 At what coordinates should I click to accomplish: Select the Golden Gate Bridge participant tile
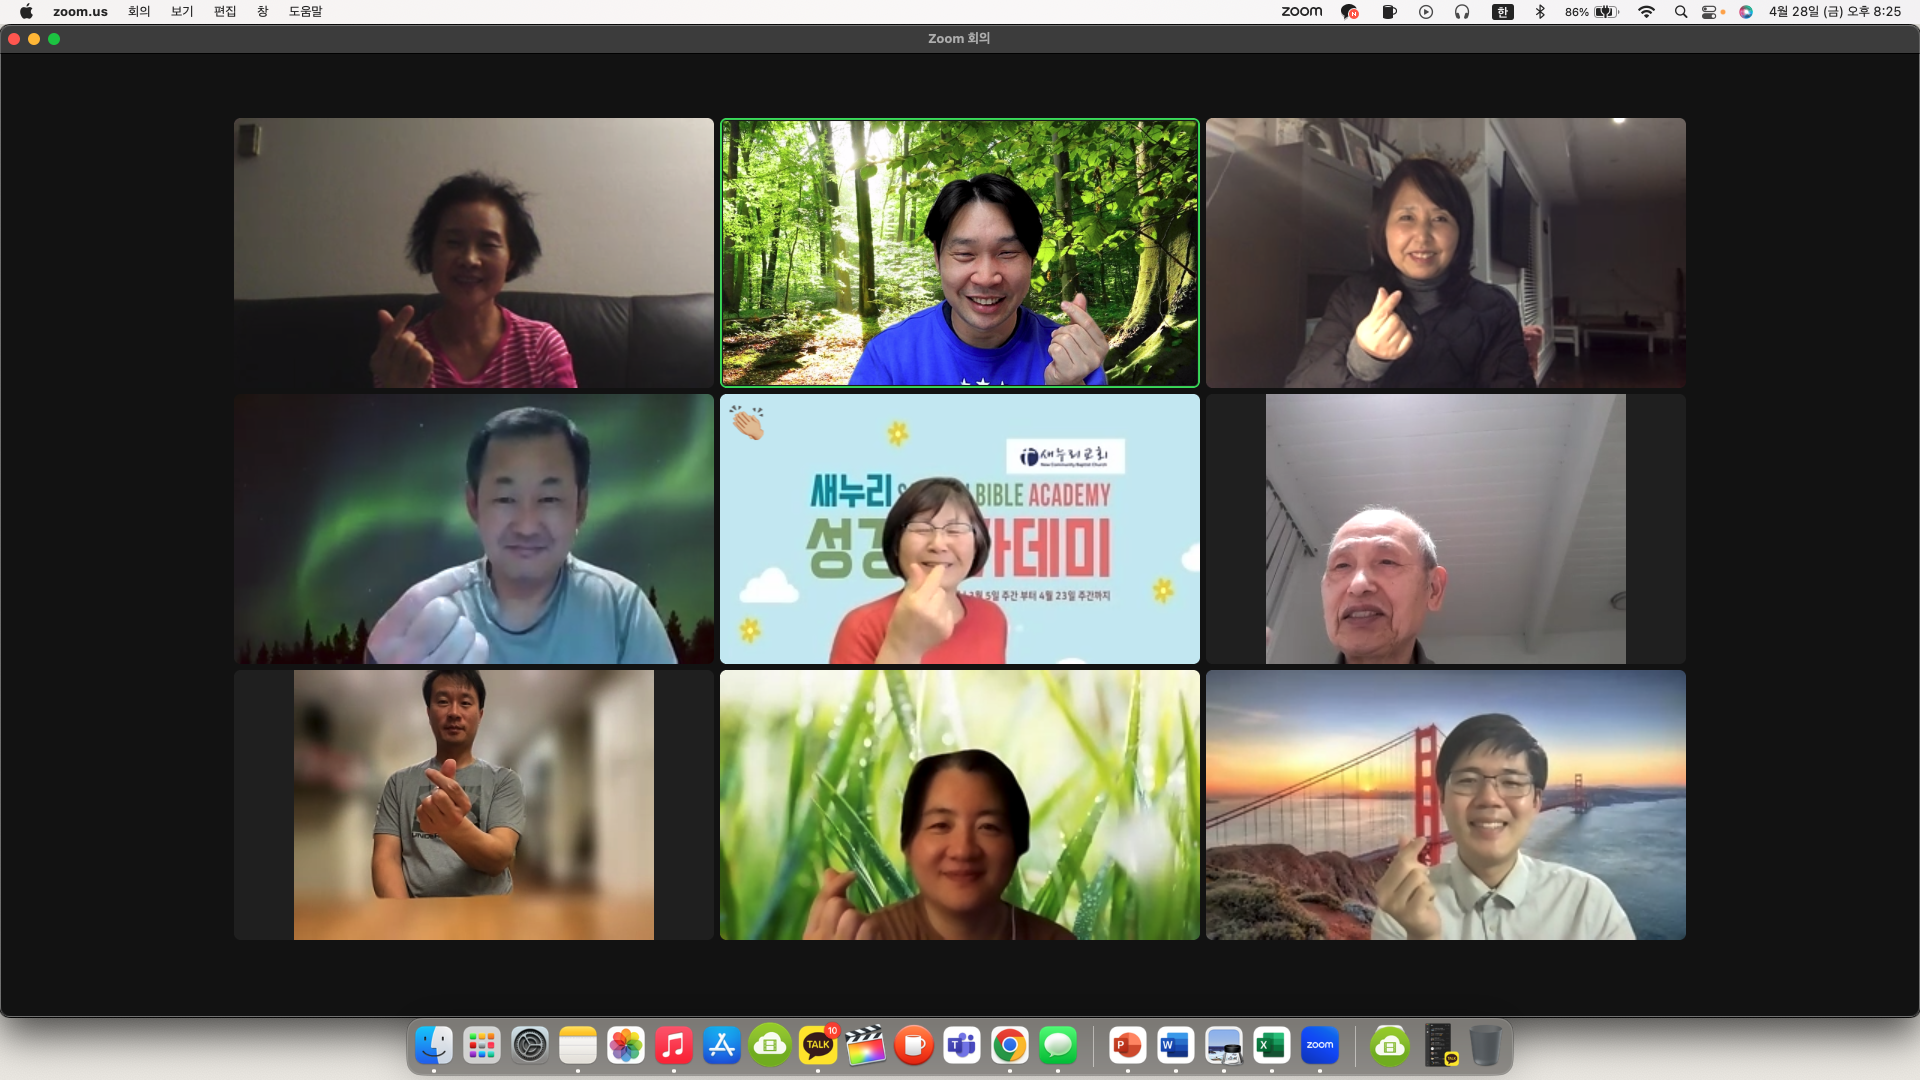pyautogui.click(x=1446, y=805)
